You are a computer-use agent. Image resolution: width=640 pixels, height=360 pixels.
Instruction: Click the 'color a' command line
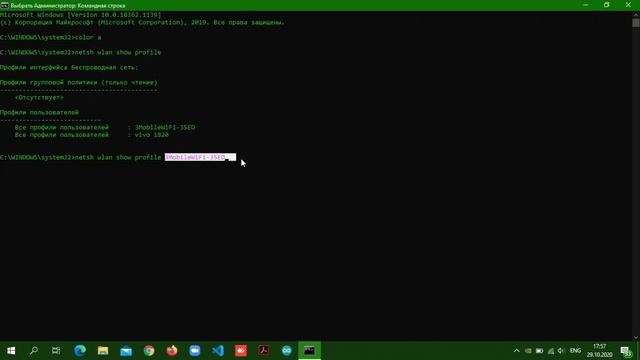tap(50, 38)
